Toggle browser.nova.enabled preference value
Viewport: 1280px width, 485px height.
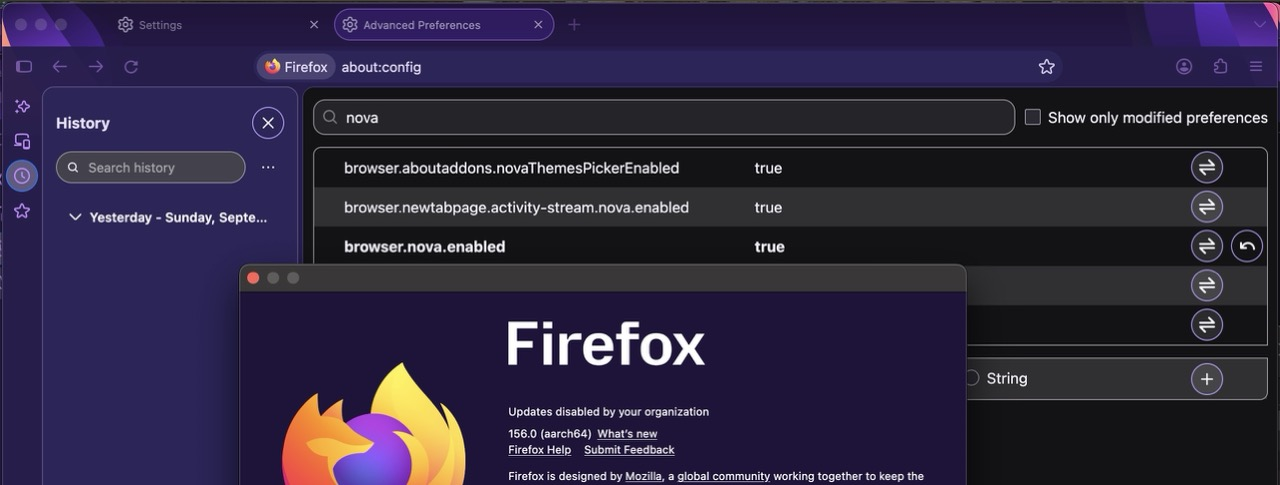coord(1207,246)
